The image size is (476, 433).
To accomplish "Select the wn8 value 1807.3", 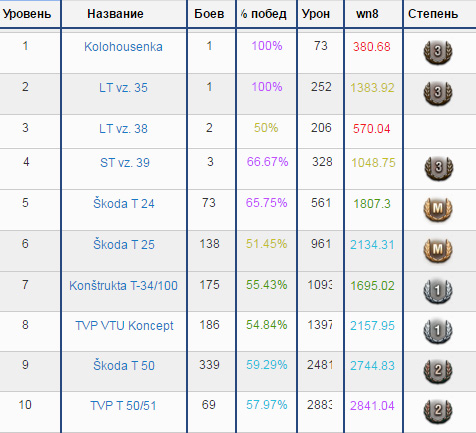I will 372,203.
